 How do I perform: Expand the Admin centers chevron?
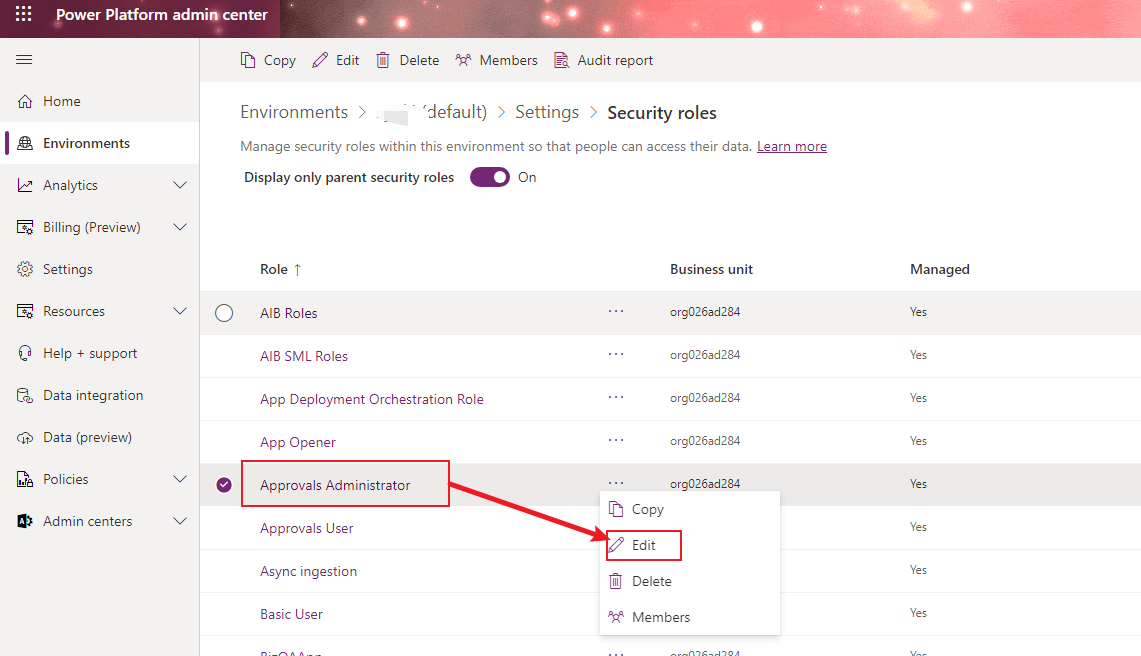coord(180,521)
